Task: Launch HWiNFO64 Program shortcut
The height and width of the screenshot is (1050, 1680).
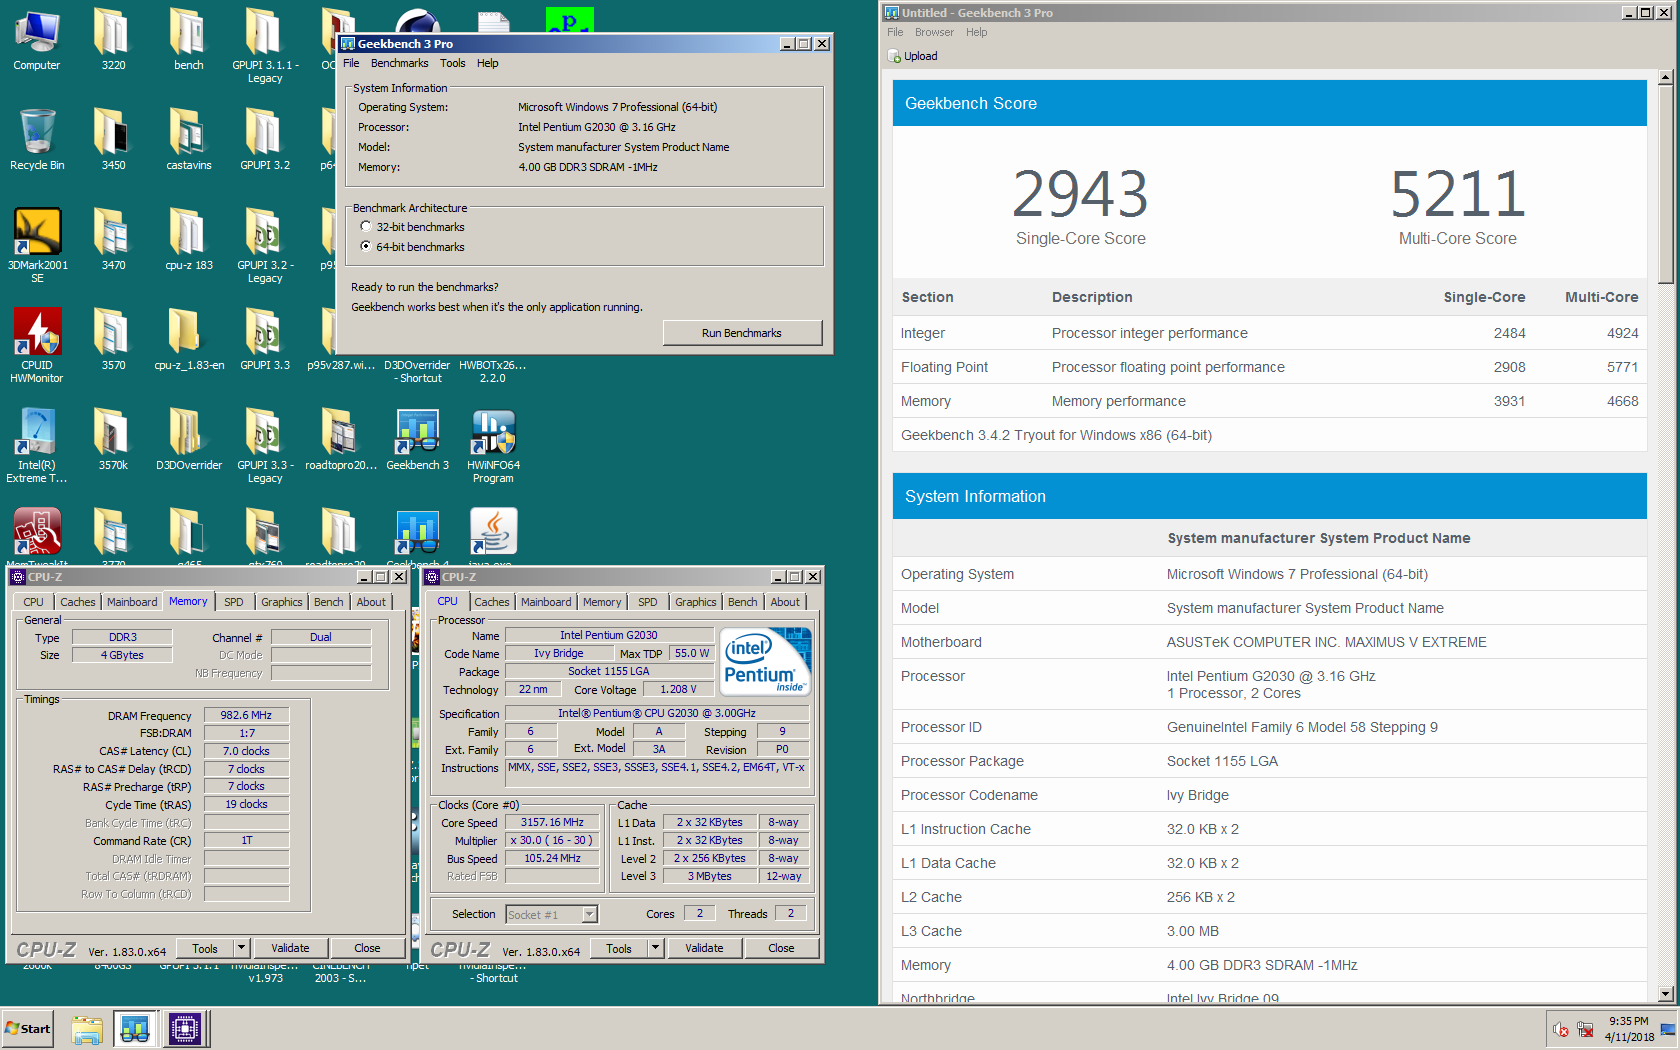Action: [x=493, y=445]
